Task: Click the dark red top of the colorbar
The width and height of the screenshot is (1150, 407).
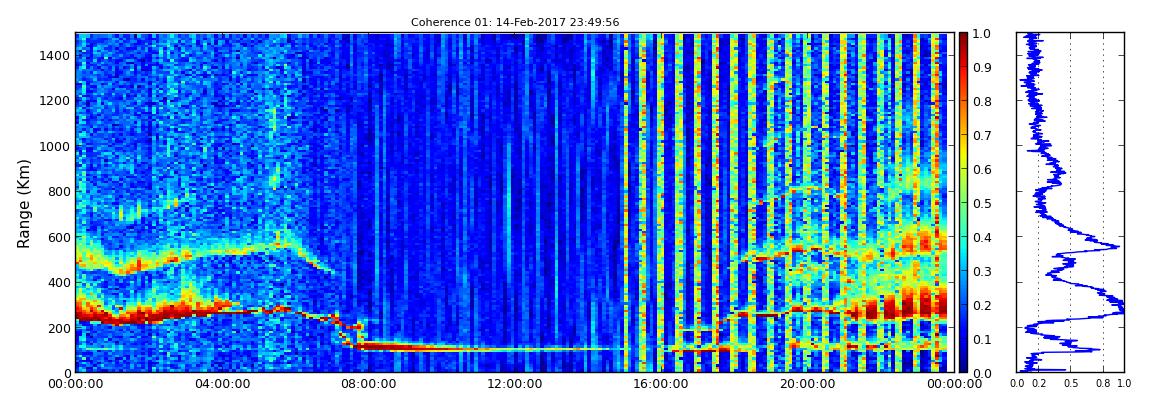Action: [963, 38]
